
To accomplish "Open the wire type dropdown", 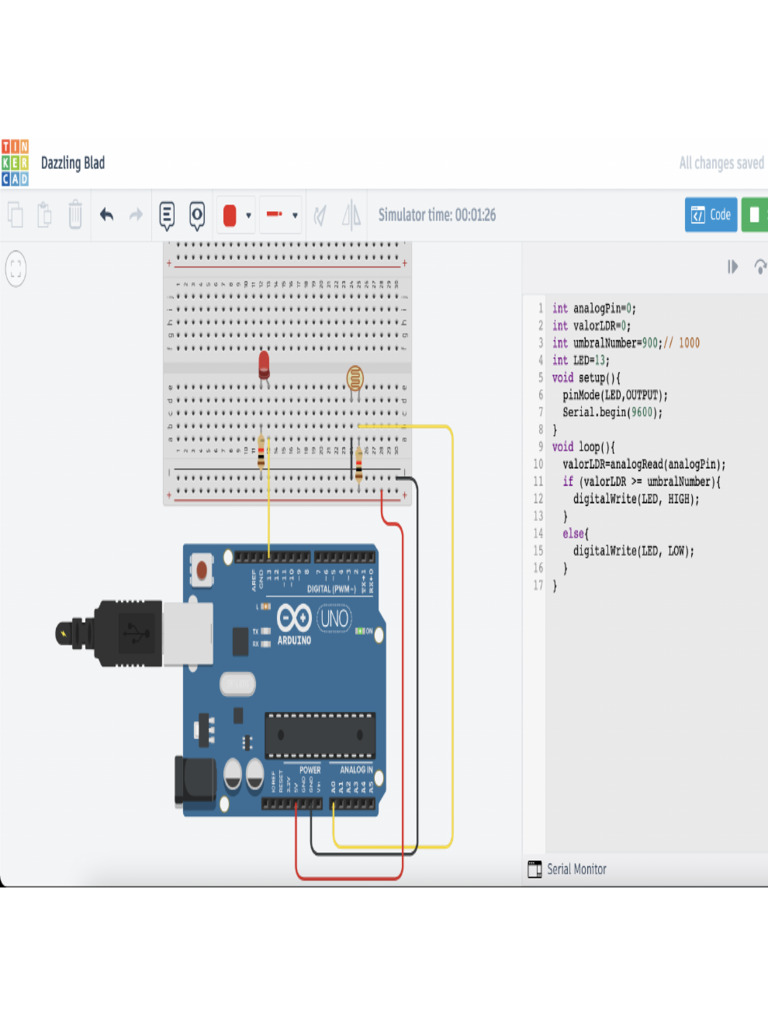I will (x=280, y=215).
